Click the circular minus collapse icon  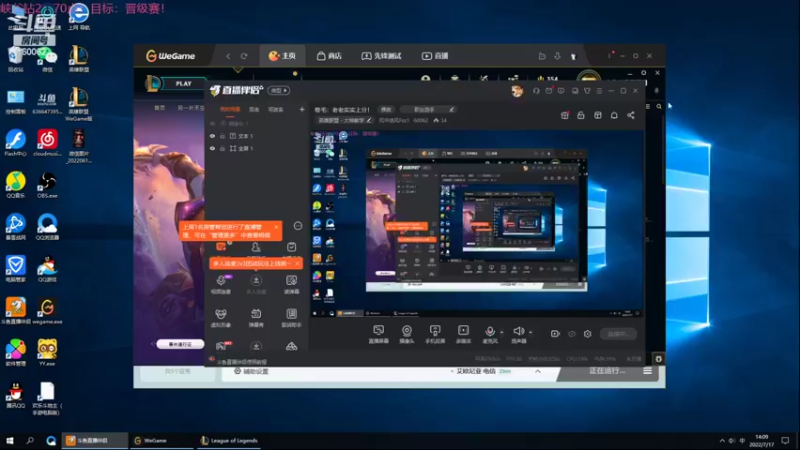[298, 226]
